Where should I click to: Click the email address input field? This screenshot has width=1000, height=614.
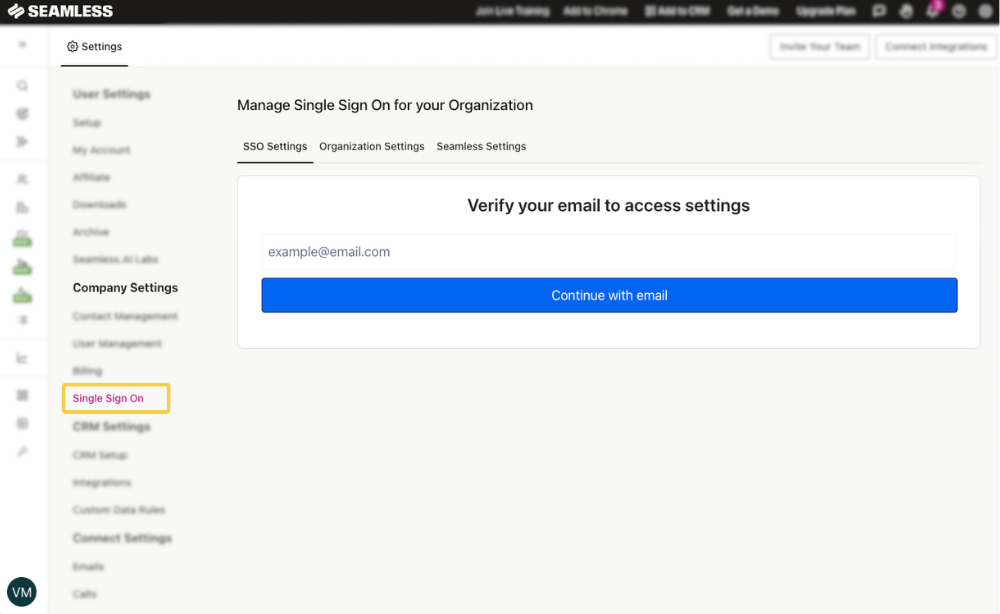[x=609, y=252]
